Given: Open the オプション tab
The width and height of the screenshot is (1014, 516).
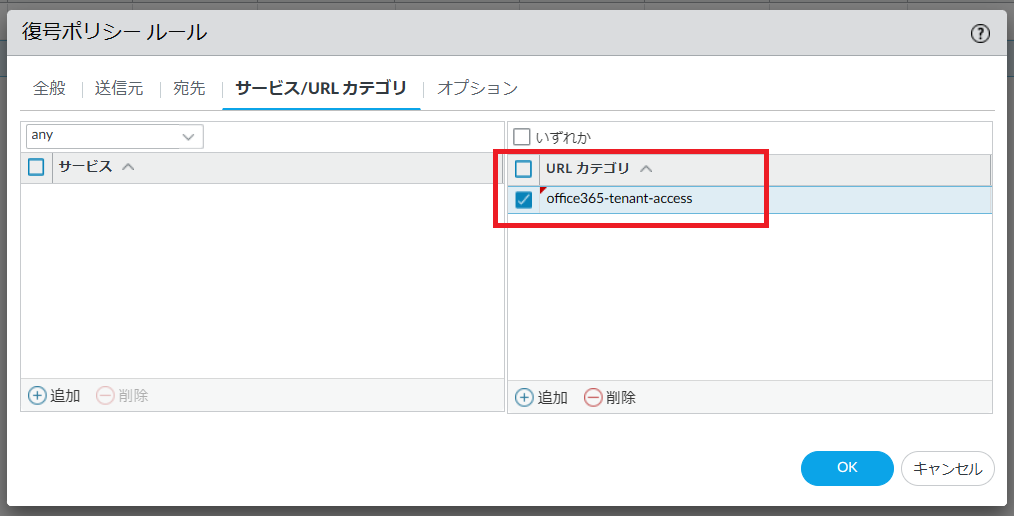Looking at the screenshot, I should pos(477,88).
